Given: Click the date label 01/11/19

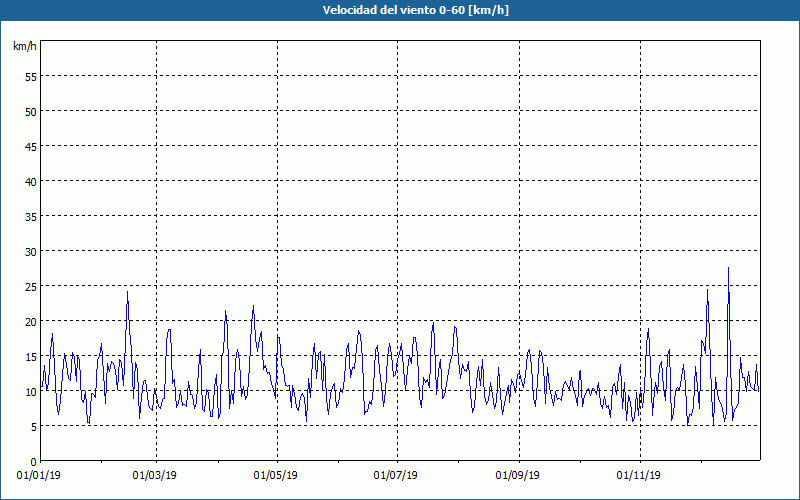Looking at the screenshot, I should (x=638, y=476).
